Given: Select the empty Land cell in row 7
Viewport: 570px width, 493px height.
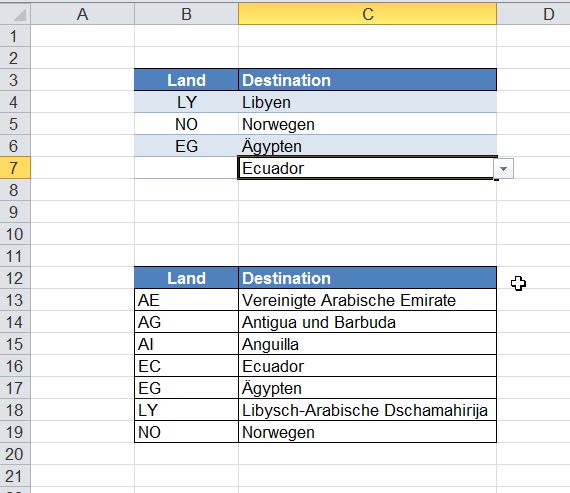Looking at the screenshot, I should click(186, 168).
